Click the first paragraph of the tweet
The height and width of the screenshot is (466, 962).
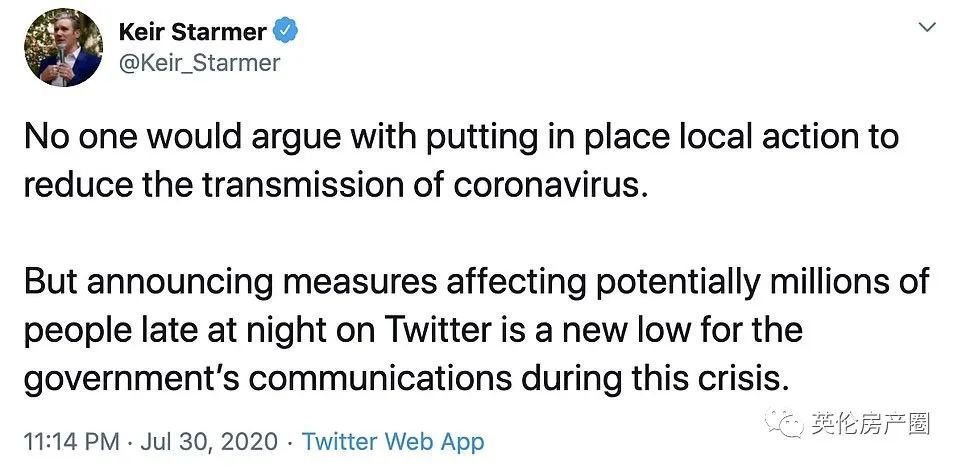[x=460, y=161]
